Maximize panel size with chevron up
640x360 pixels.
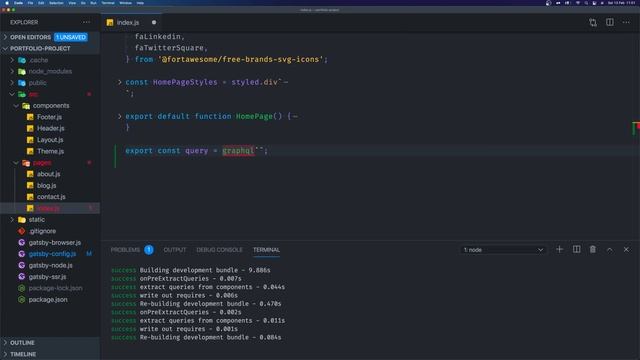point(609,249)
